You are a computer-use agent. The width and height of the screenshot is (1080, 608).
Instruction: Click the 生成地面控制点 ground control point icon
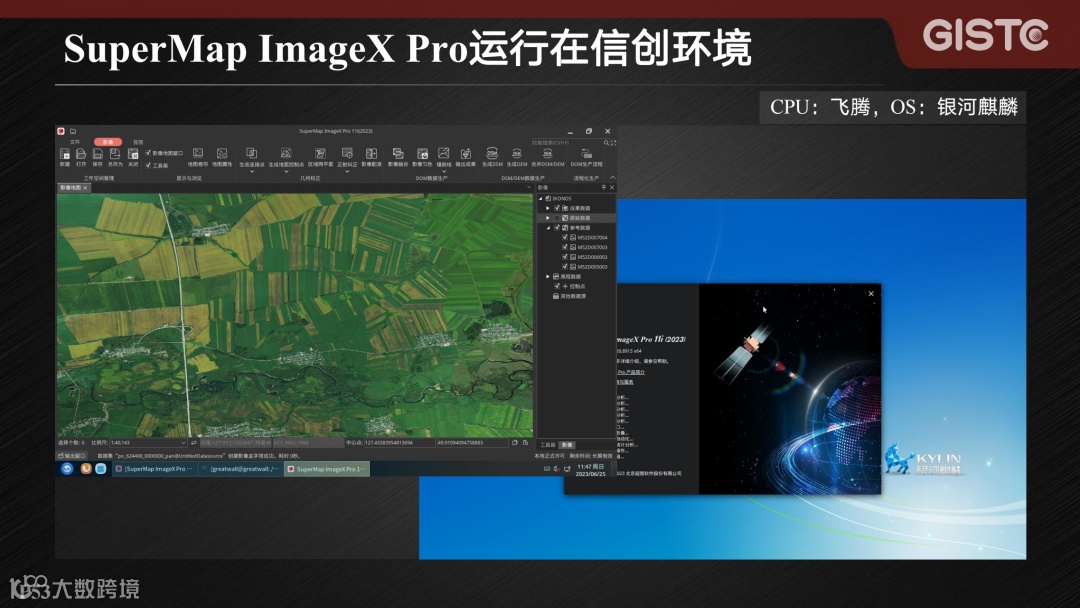coord(286,153)
